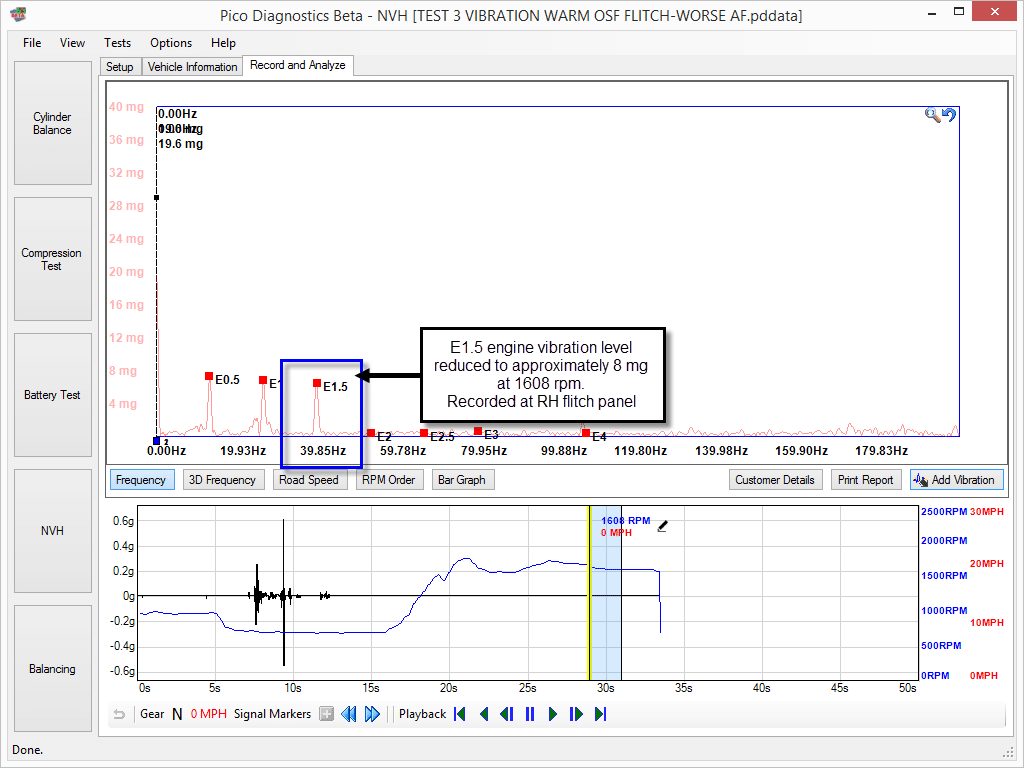Screen dimensions: 1024x768
Task: Click the Print Report button
Action: [866, 480]
